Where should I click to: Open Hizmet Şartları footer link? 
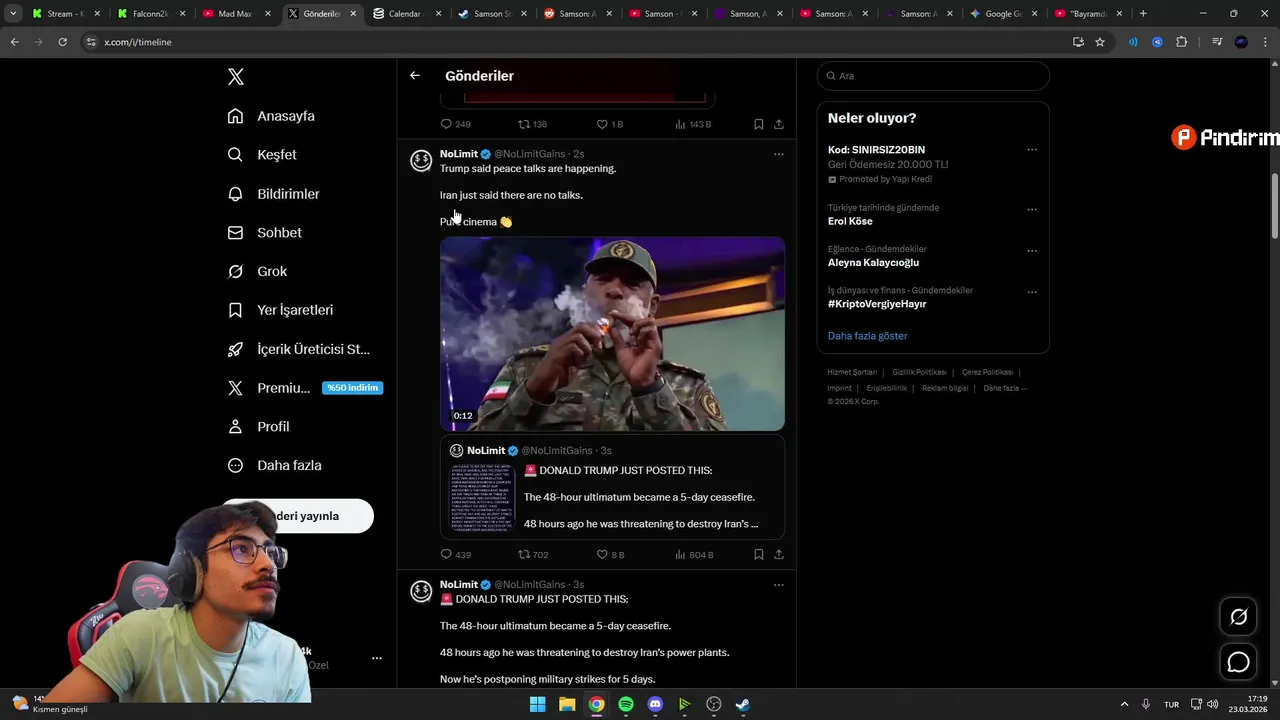852,372
